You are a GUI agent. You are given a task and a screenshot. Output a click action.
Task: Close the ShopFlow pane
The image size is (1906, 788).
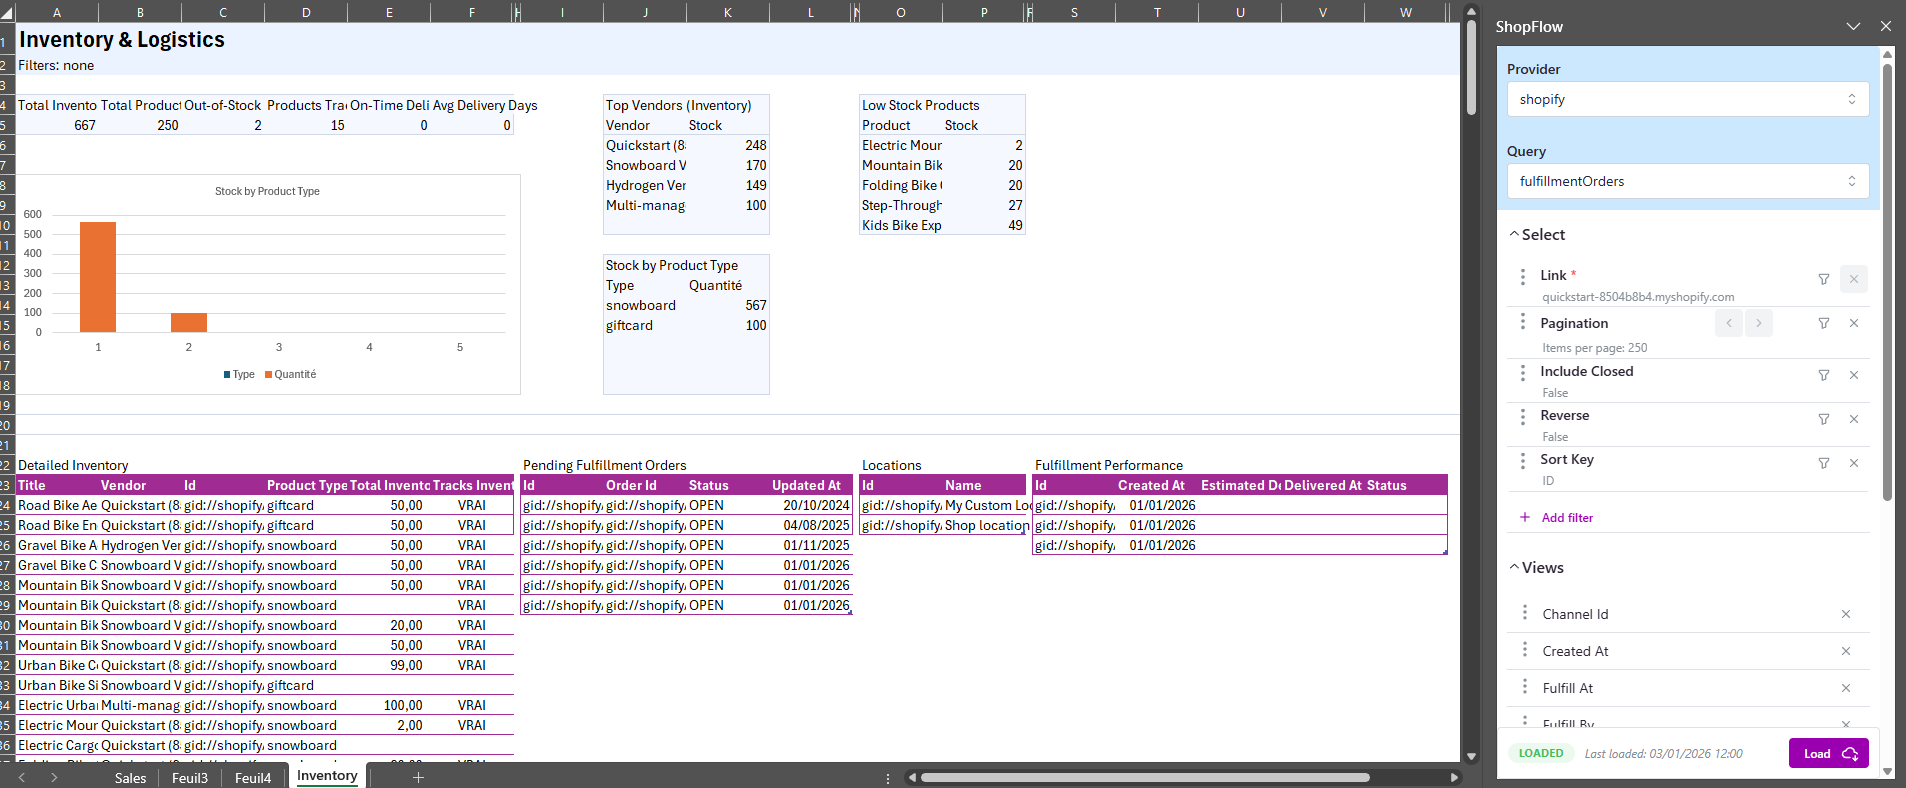click(1886, 26)
